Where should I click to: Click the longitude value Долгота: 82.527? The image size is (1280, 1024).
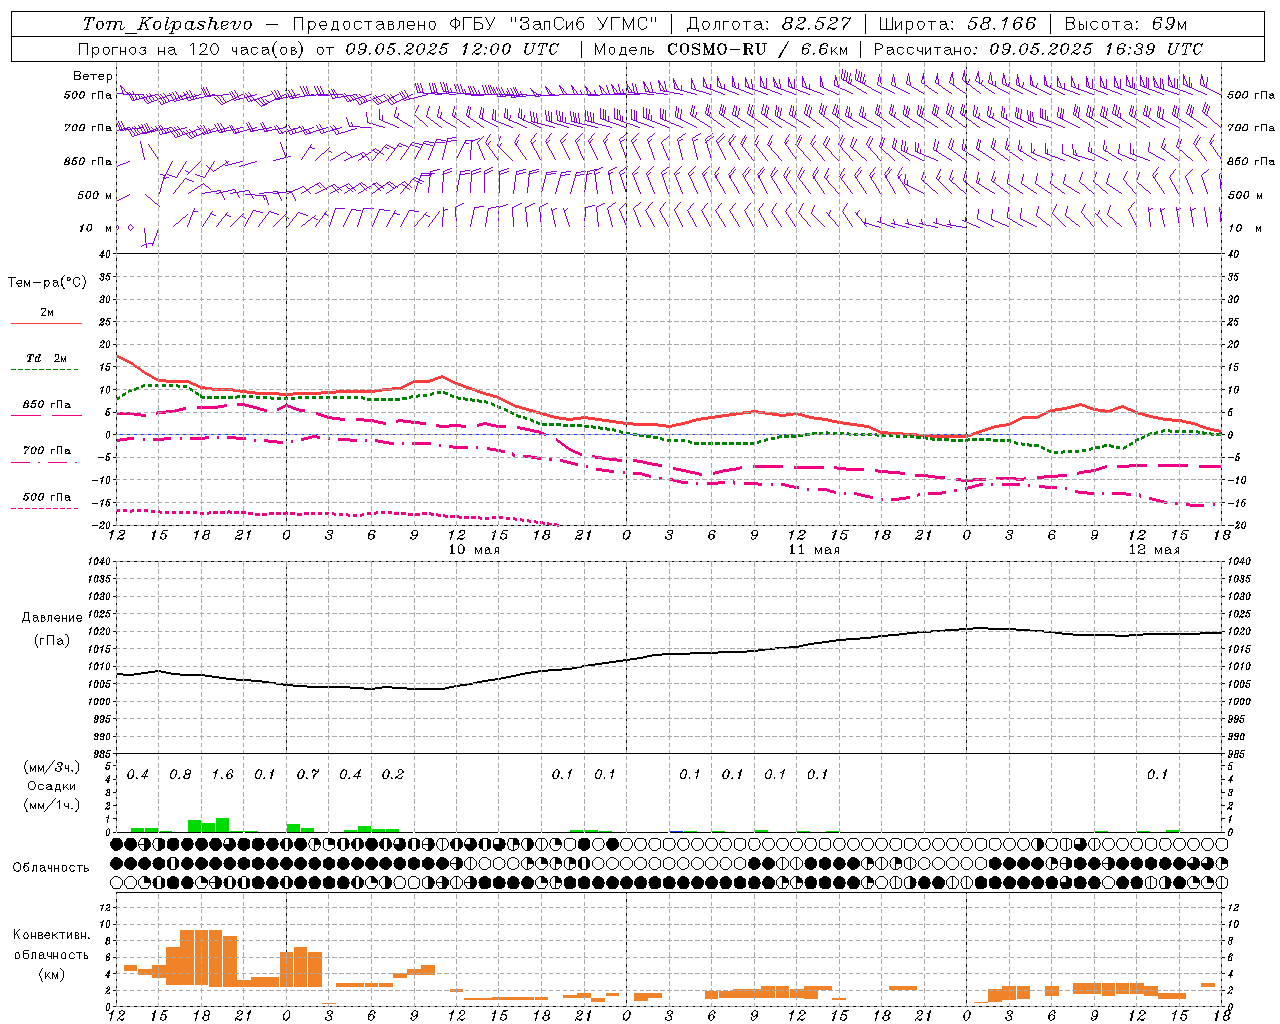pos(769,24)
